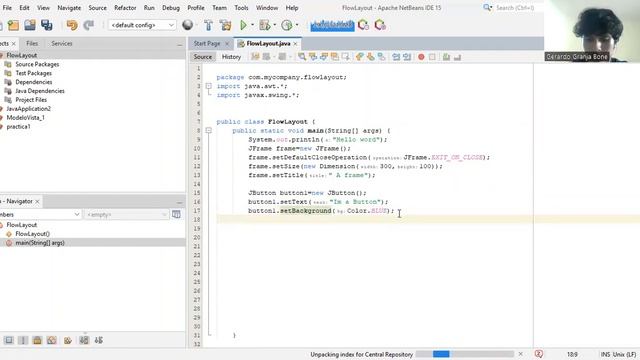Click the last main toolbar icon right of memory bar

pos(380,25)
